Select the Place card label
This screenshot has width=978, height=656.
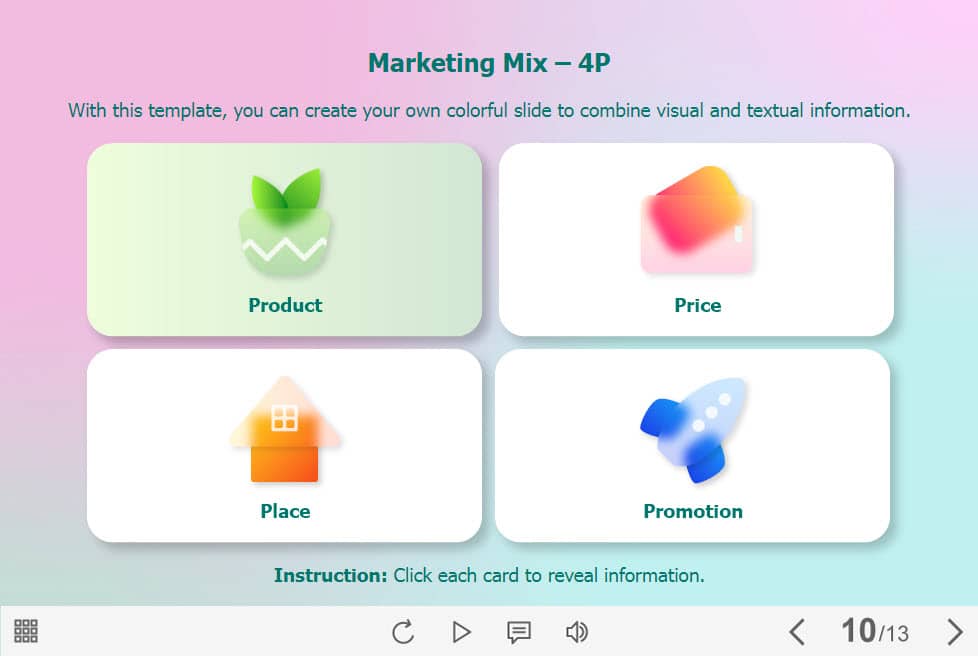pyautogui.click(x=285, y=511)
